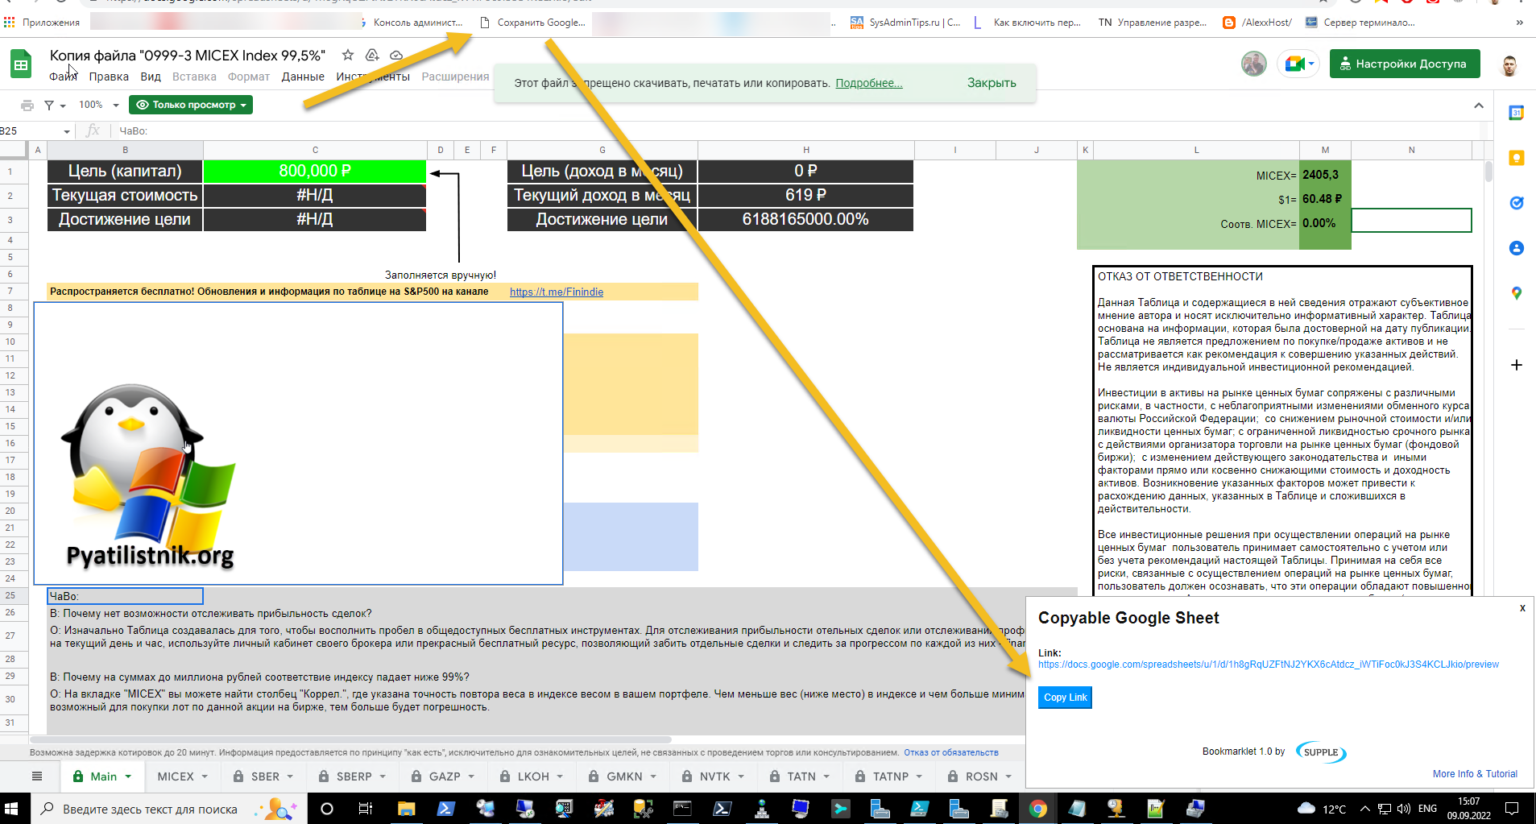Click the move-to-Drive icon beside the title
Image resolution: width=1536 pixels, height=824 pixels.
click(372, 55)
